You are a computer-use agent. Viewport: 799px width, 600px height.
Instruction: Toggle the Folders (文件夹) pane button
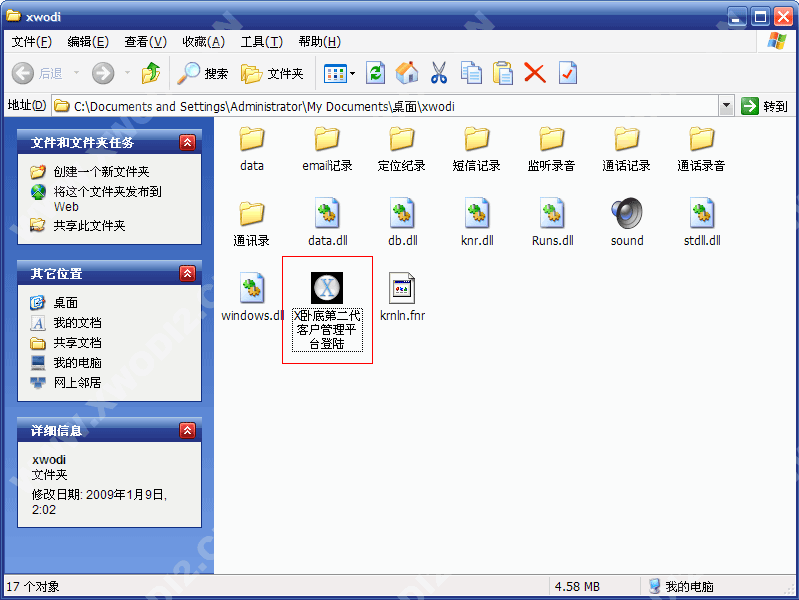(x=273, y=73)
